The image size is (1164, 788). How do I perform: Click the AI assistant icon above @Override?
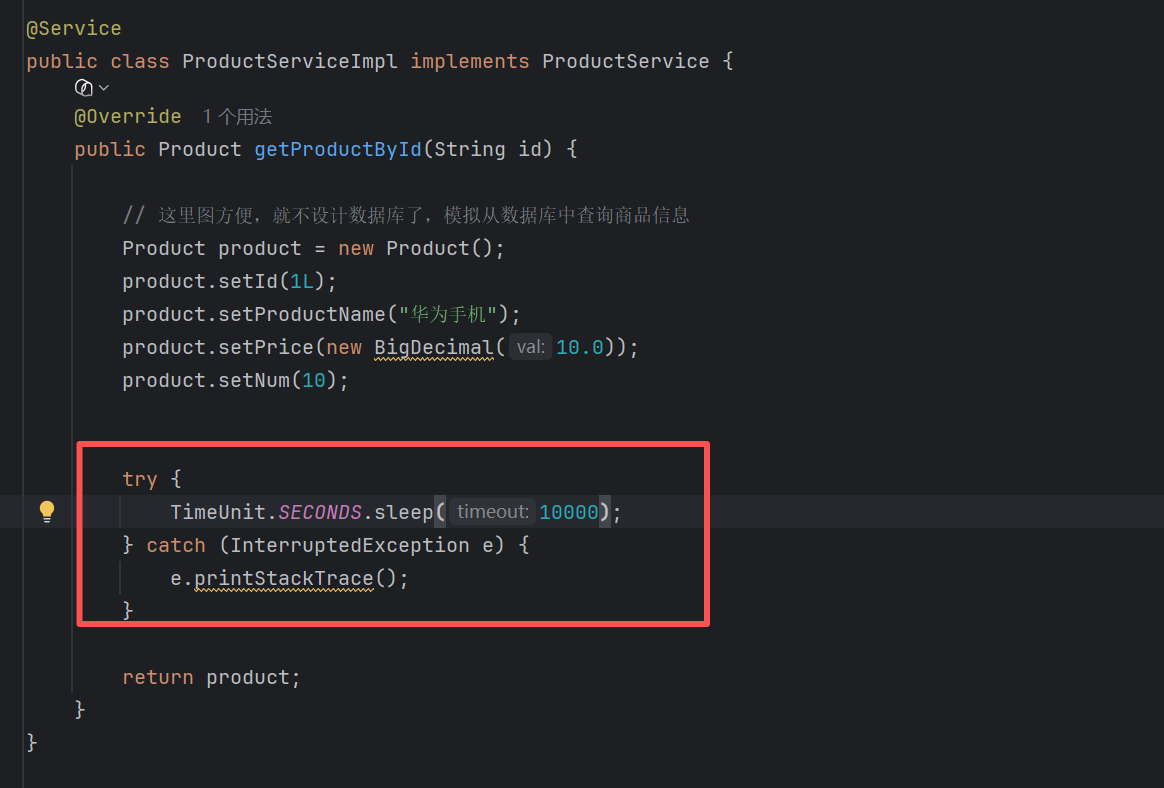(x=84, y=88)
